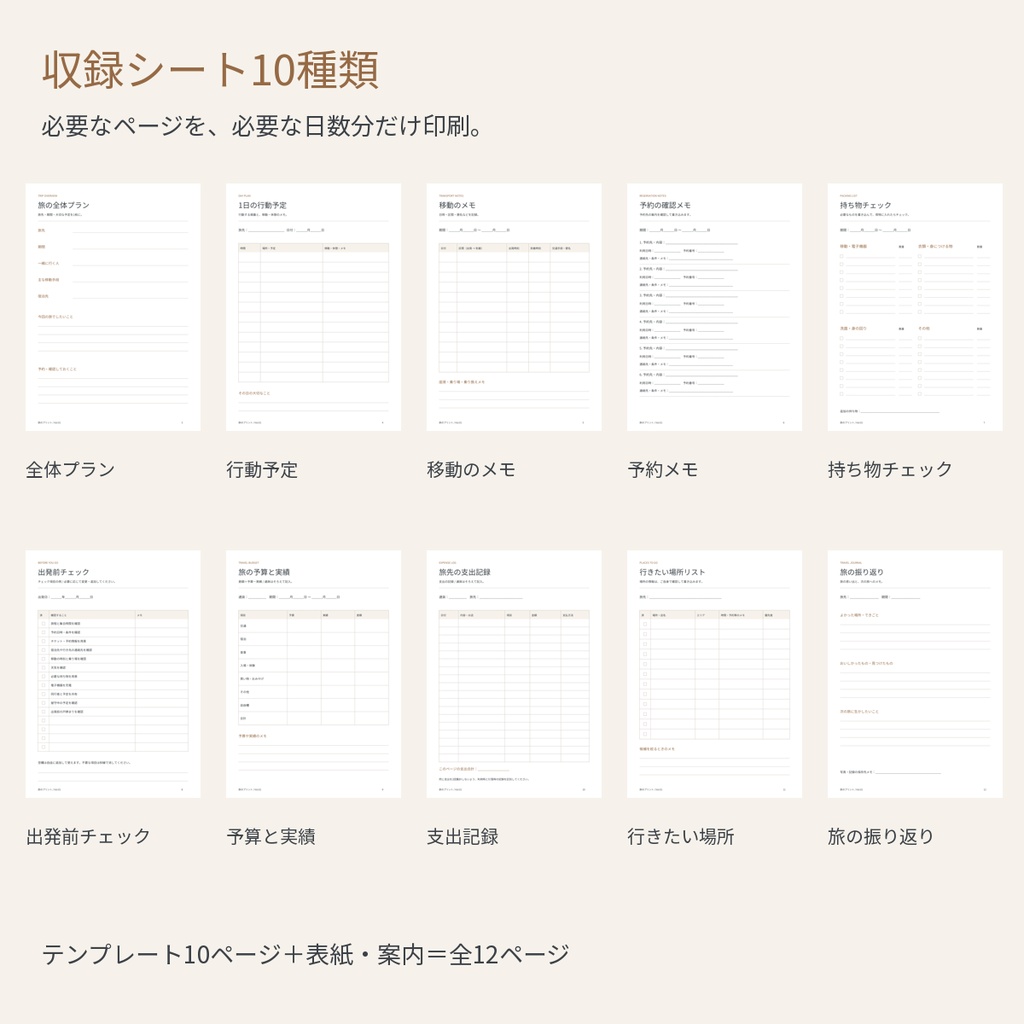The width and height of the screenshot is (1024, 1024).
Task: Click the 全体プラン caption
Action: click(71, 470)
